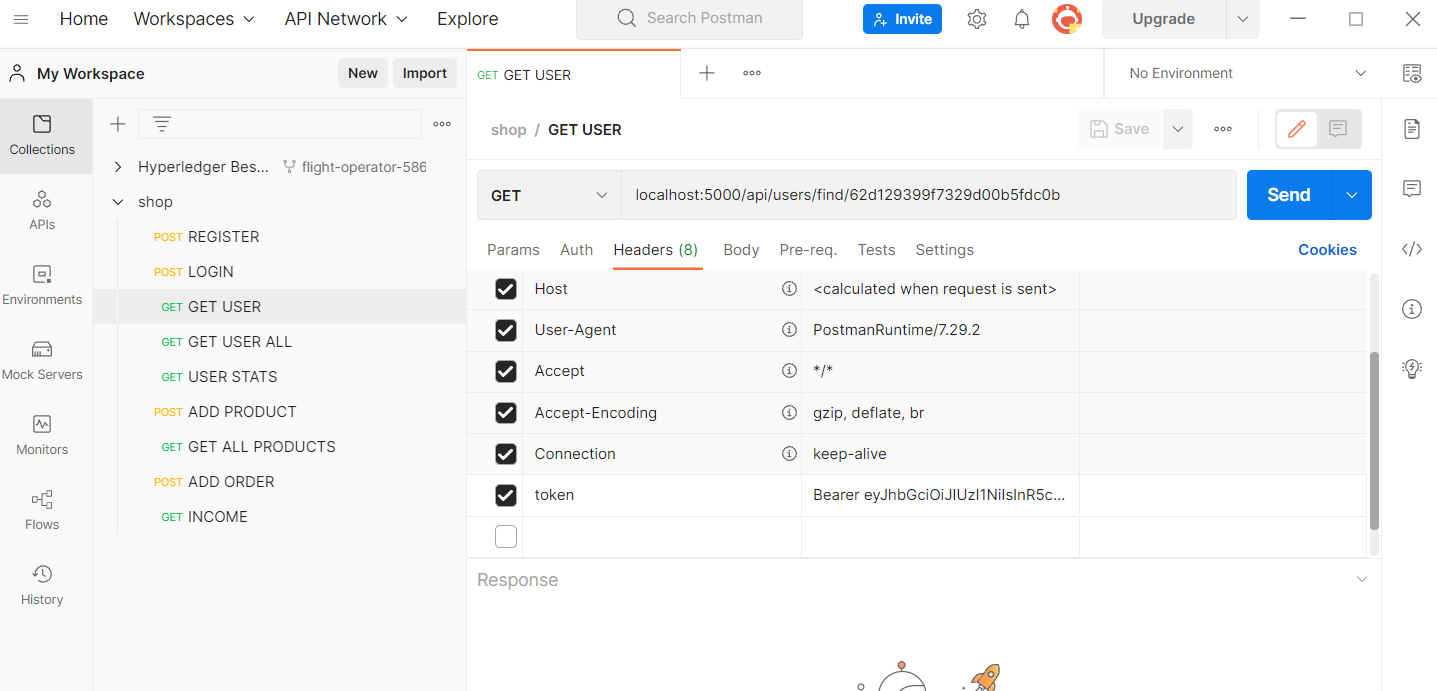The height and width of the screenshot is (691, 1437).
Task: Open the API Network dropdown
Action: [x=346, y=19]
